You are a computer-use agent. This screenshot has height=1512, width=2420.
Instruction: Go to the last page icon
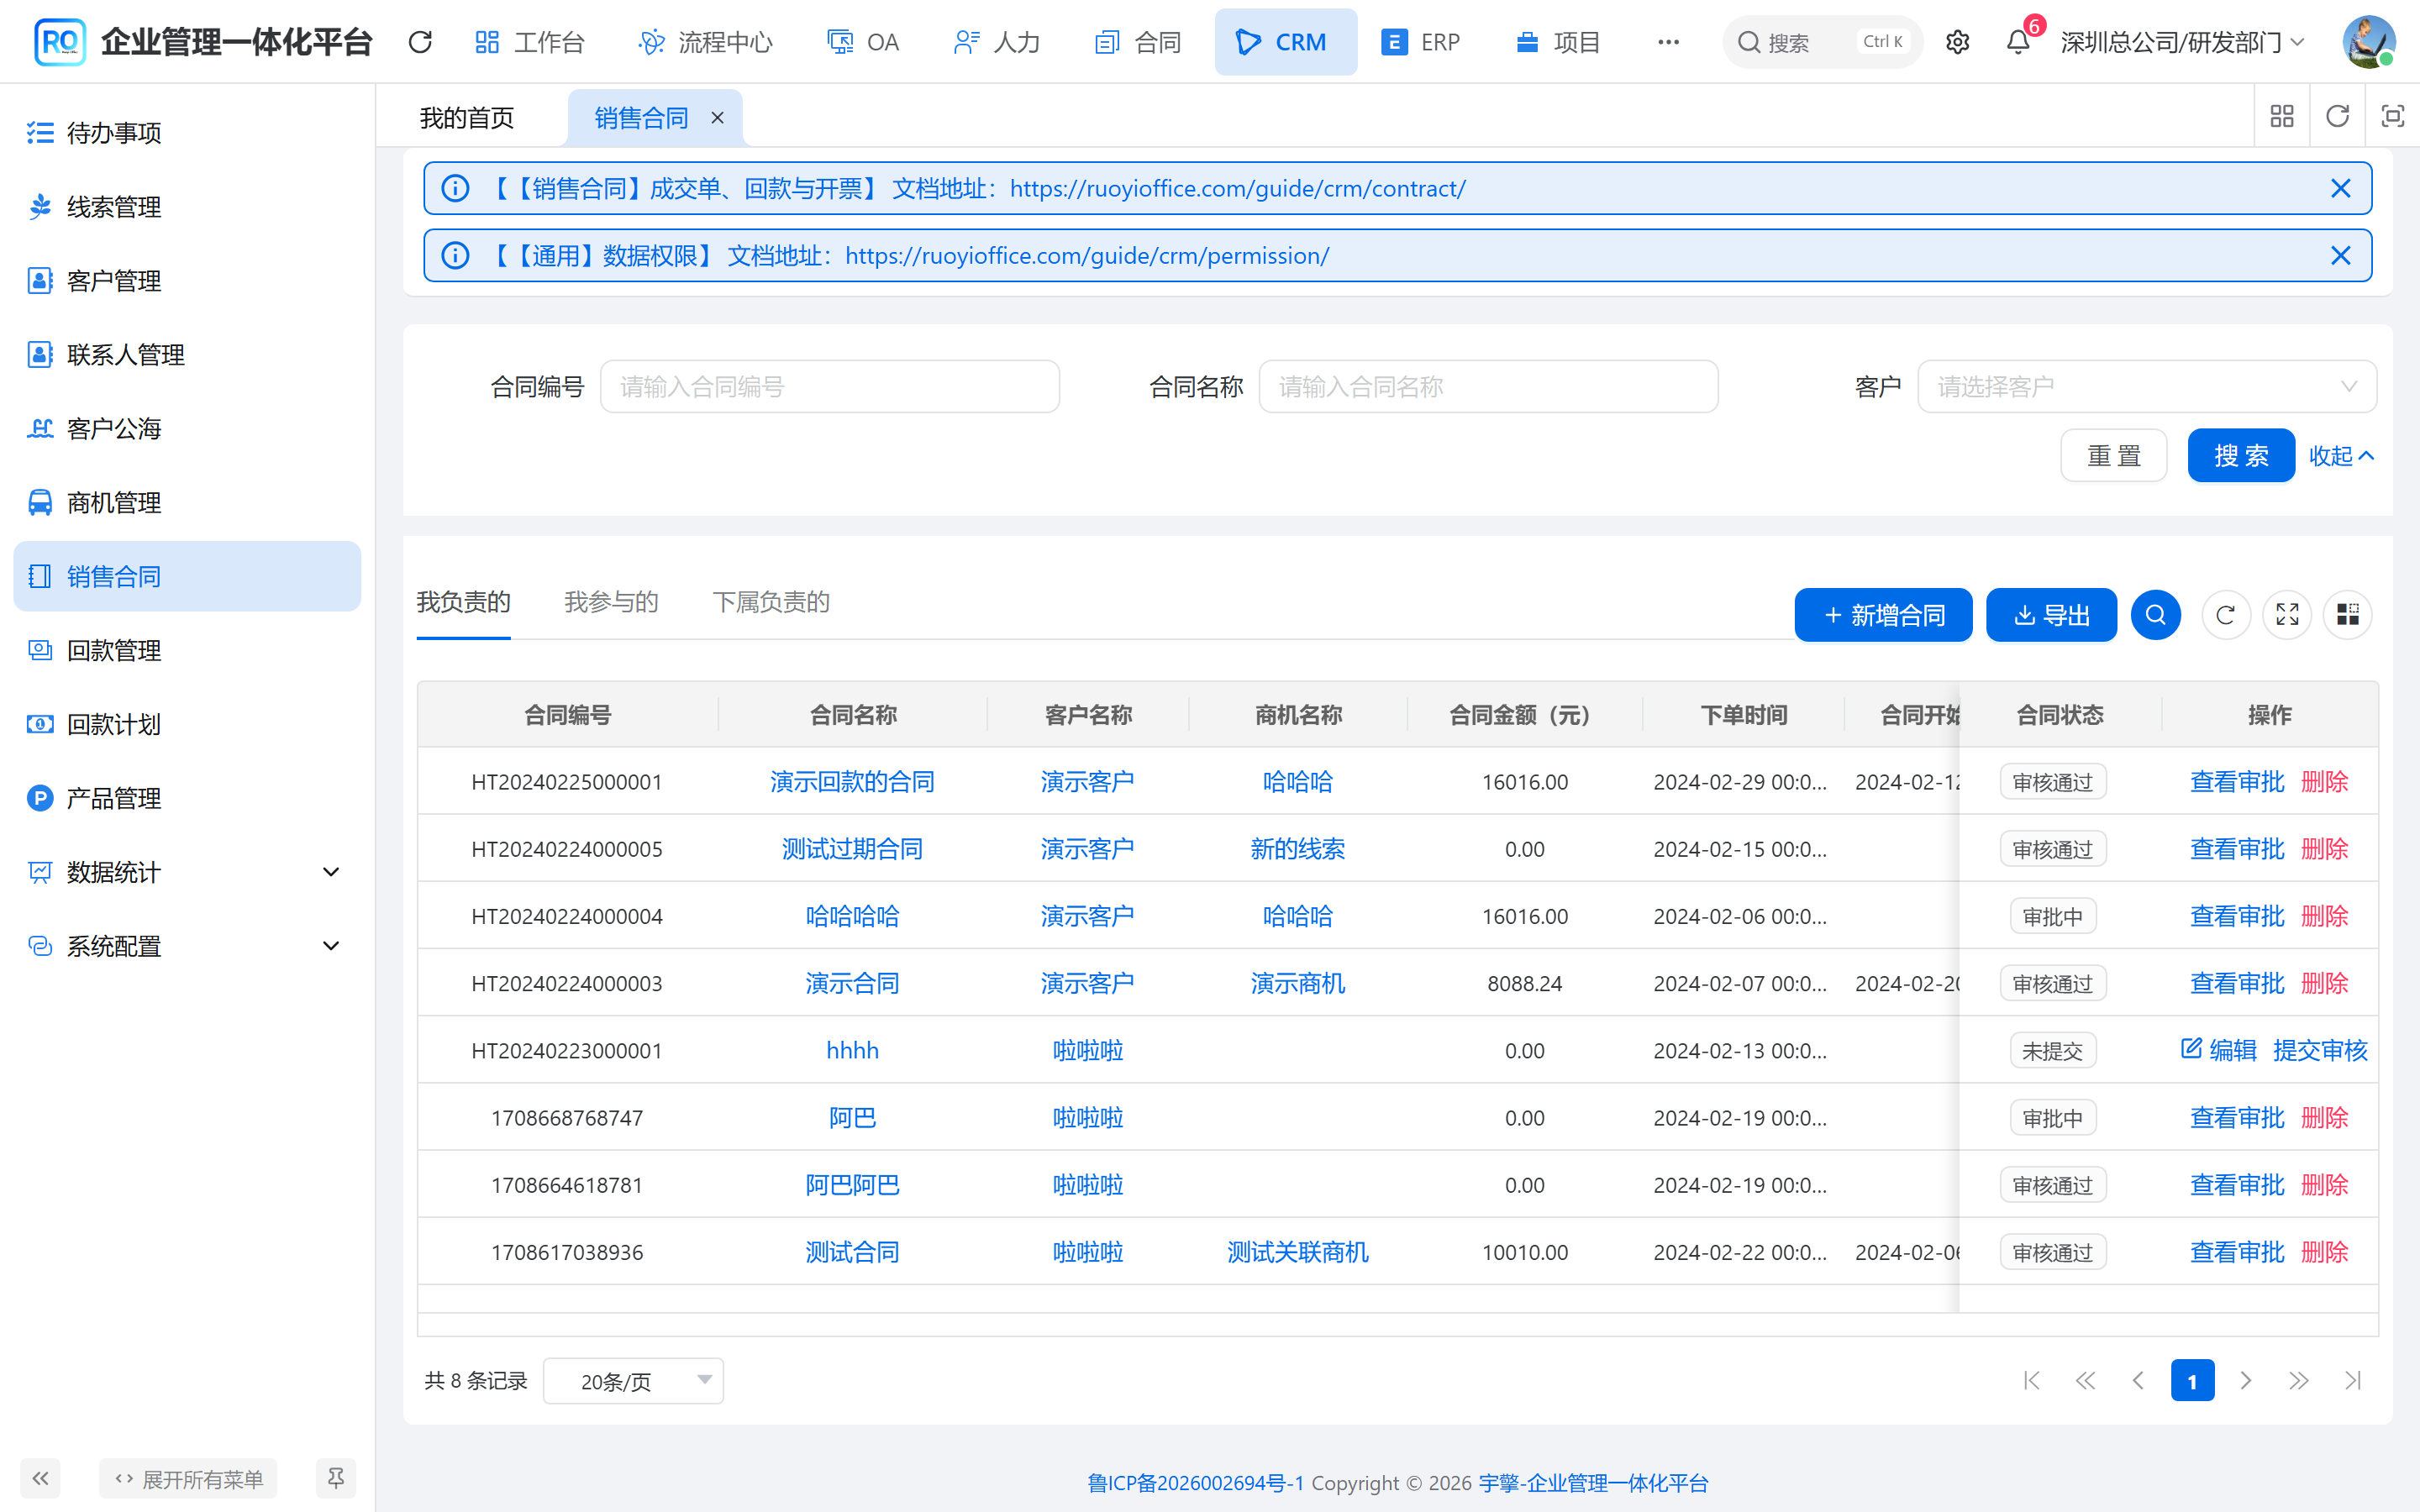pyautogui.click(x=2353, y=1381)
